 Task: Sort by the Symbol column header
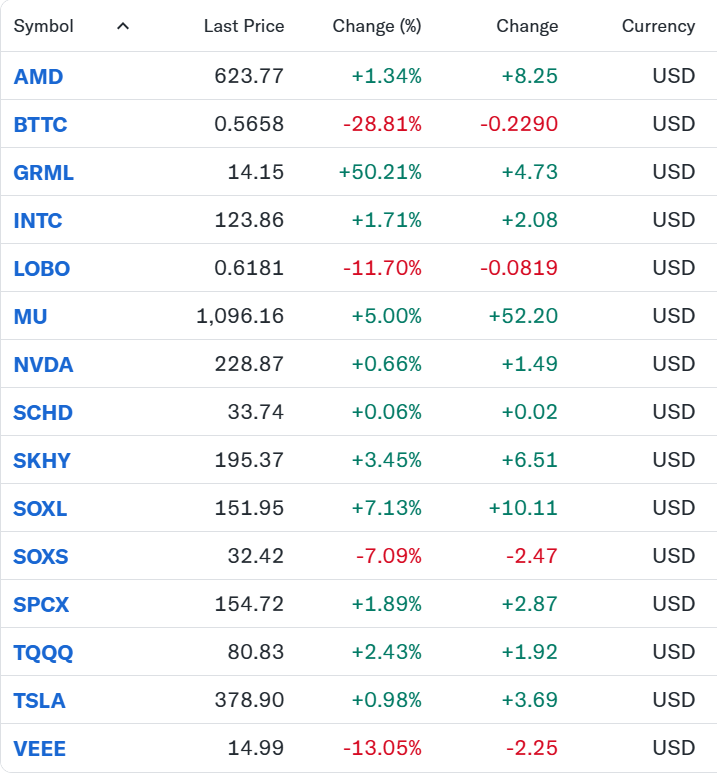coord(43,26)
